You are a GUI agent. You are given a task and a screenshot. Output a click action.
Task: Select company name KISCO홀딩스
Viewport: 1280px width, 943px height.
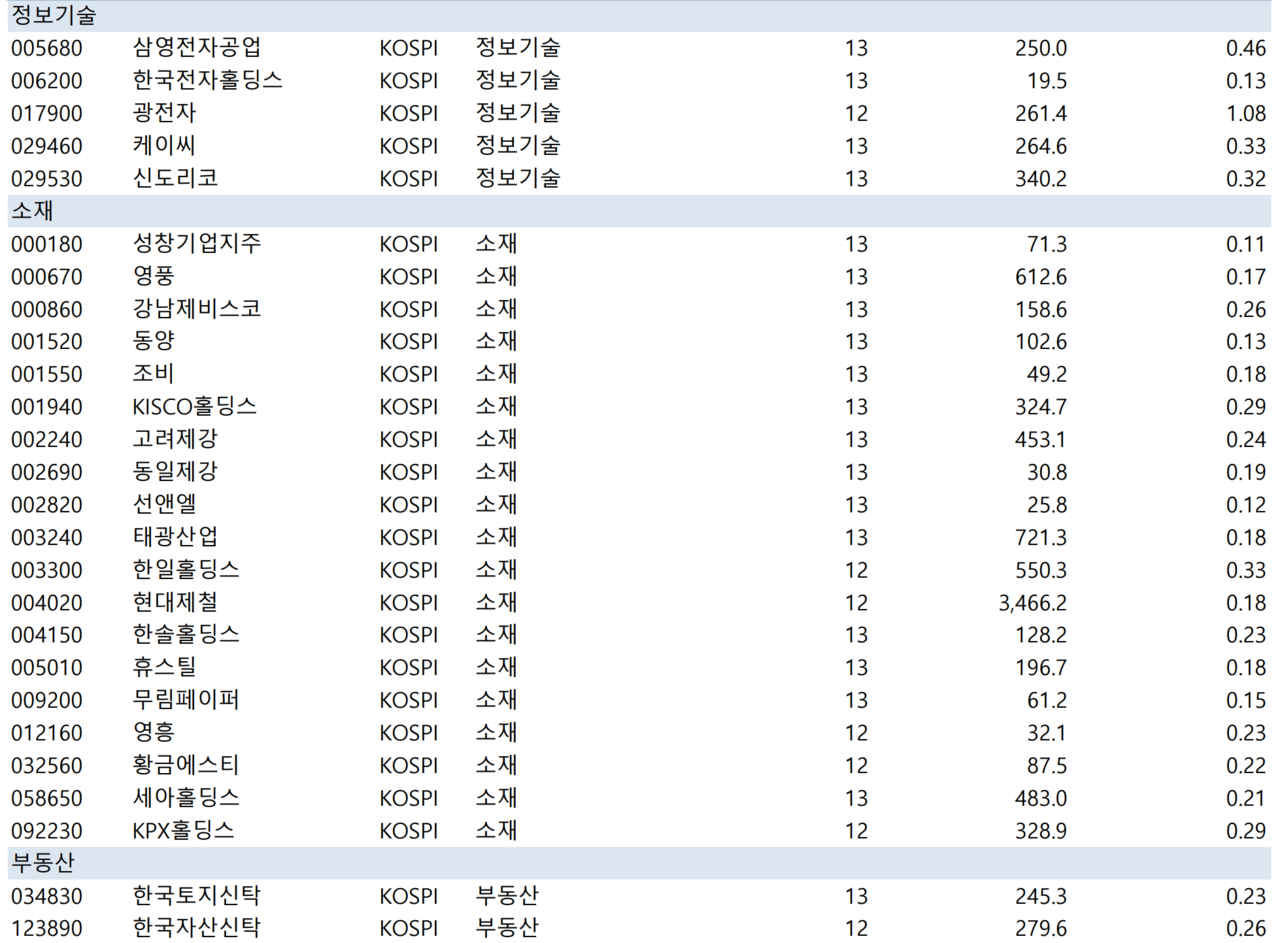click(195, 407)
